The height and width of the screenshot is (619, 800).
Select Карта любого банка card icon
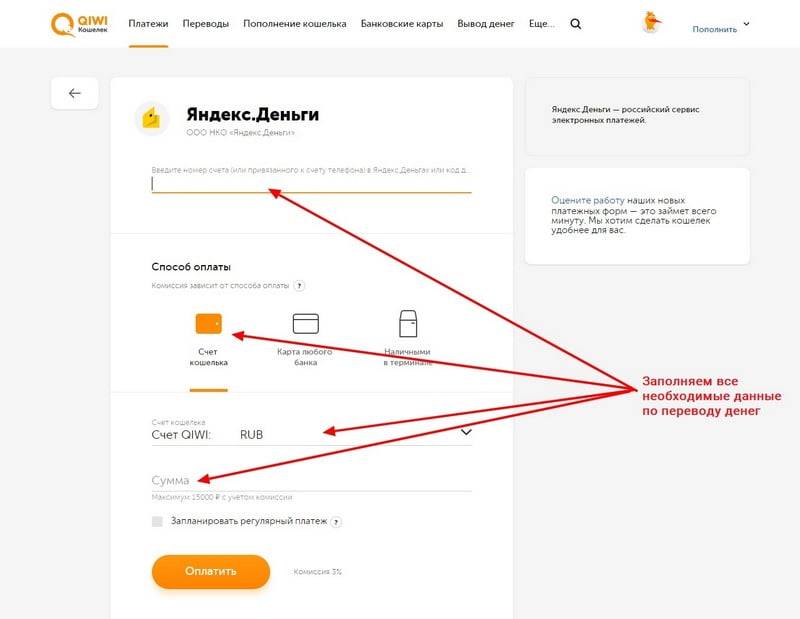point(306,324)
